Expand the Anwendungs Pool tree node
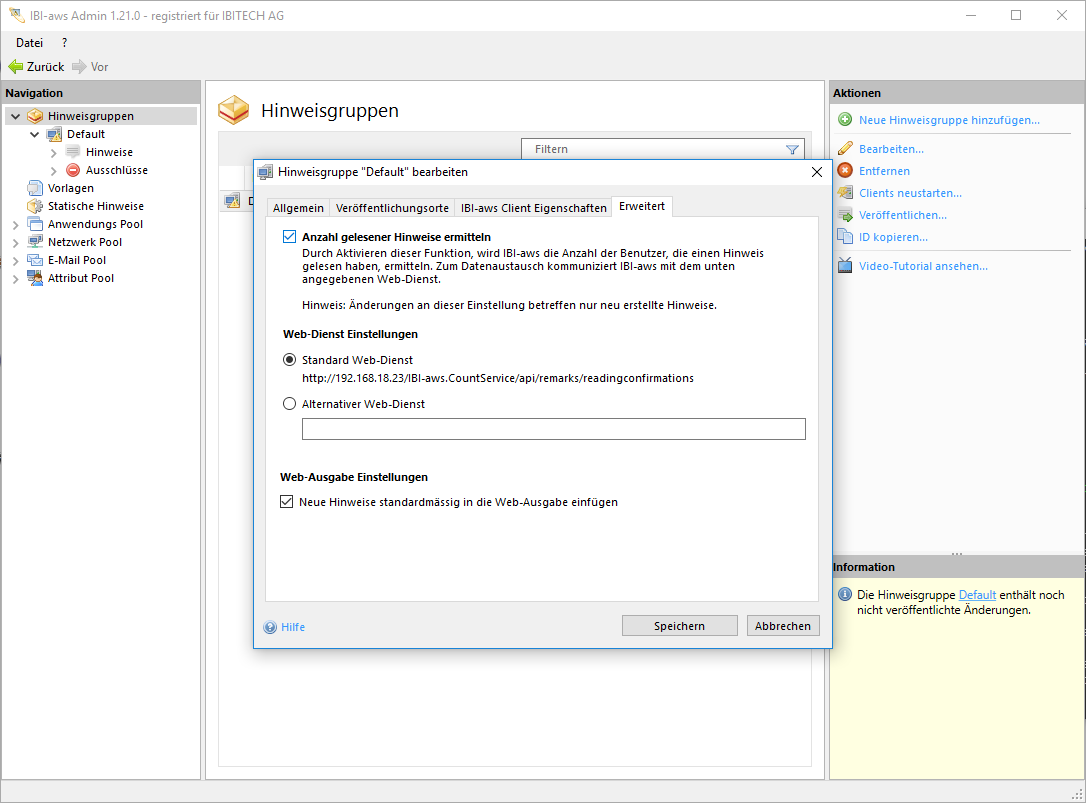 15,224
